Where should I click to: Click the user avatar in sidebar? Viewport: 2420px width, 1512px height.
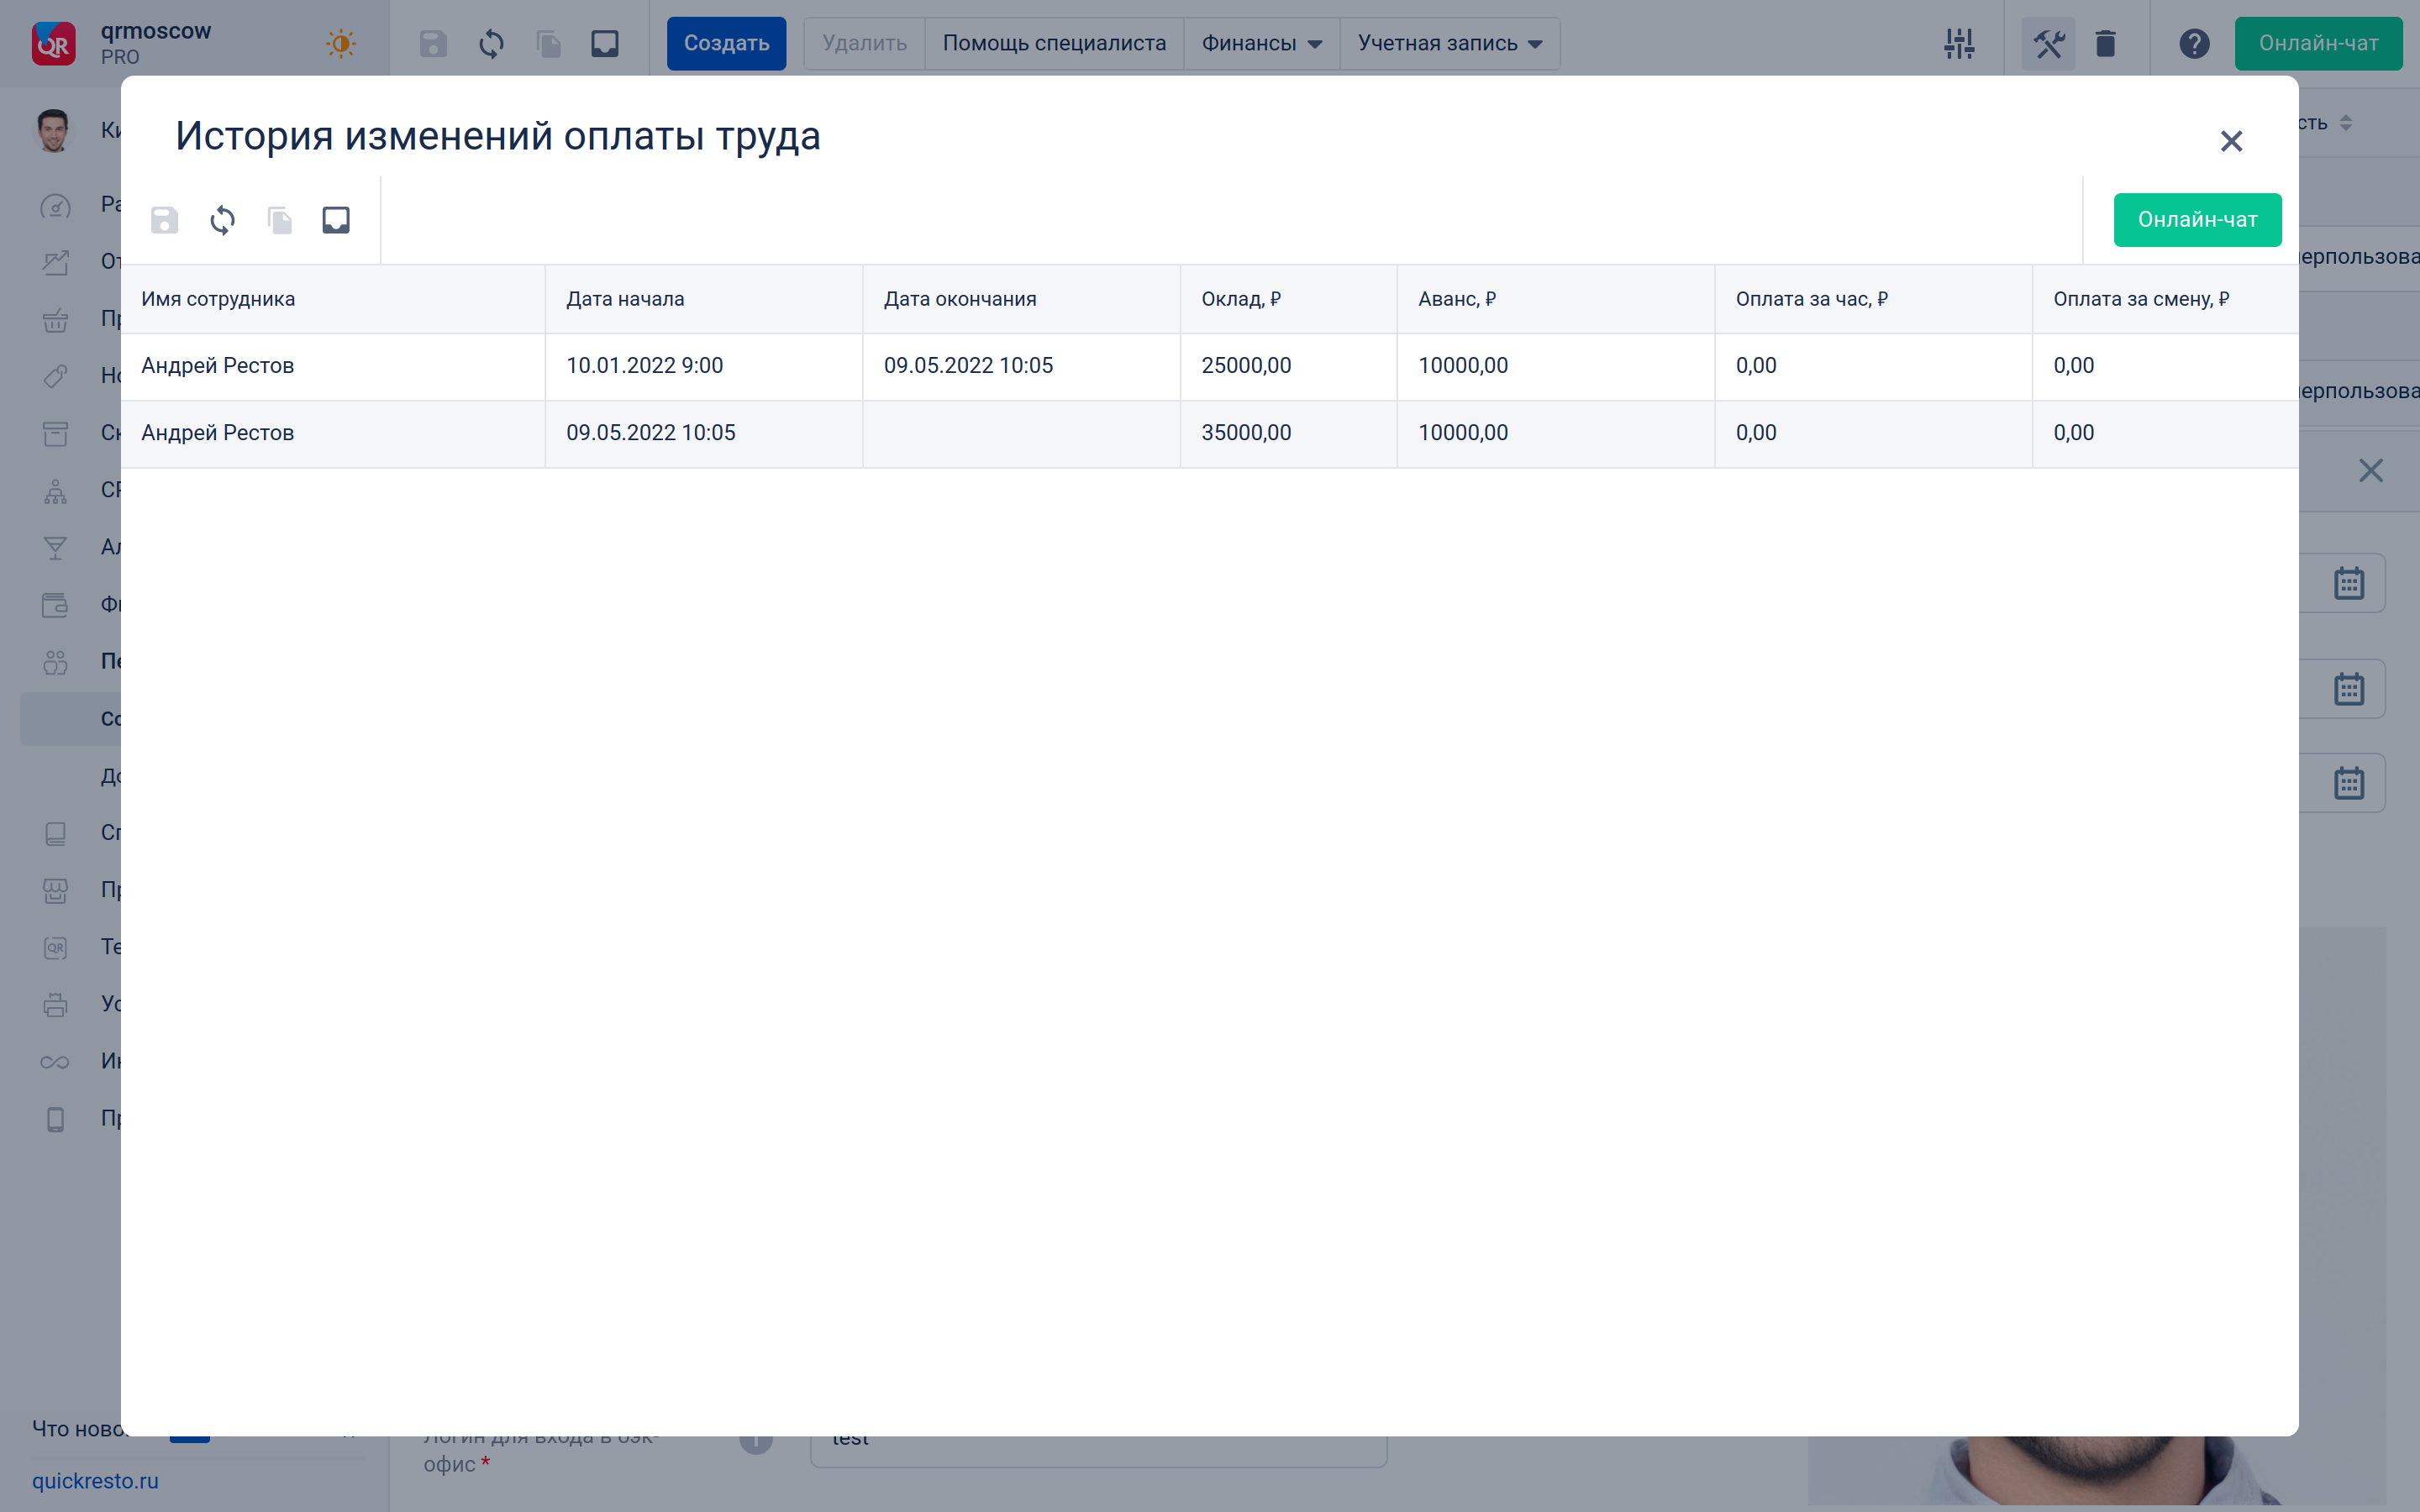(x=53, y=130)
